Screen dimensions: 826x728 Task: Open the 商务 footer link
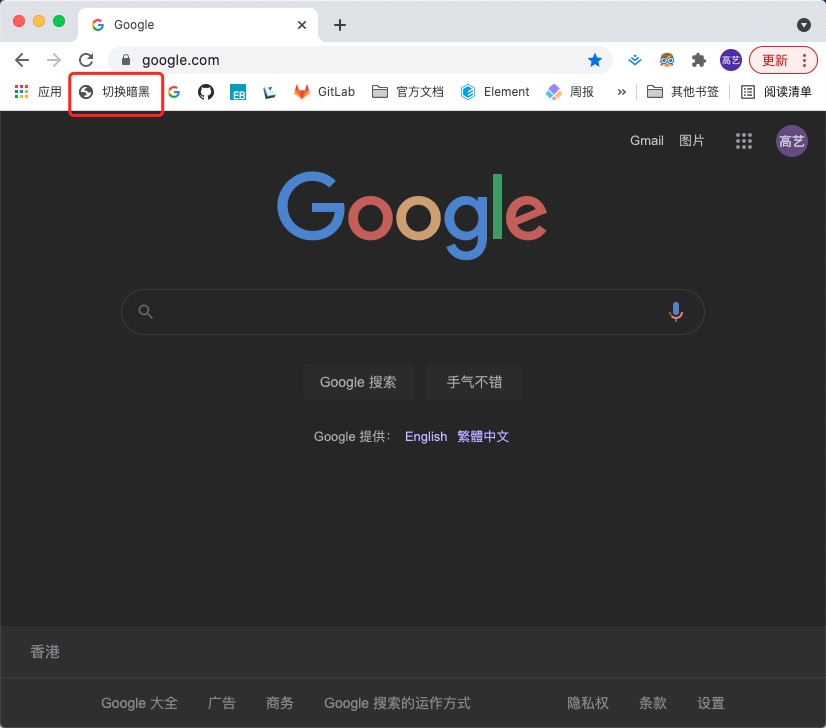point(279,703)
